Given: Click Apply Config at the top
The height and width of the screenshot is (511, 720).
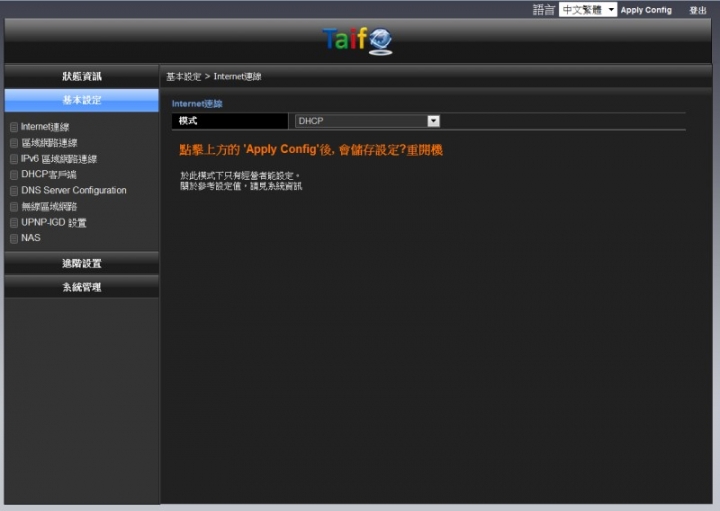Looking at the screenshot, I should point(646,10).
